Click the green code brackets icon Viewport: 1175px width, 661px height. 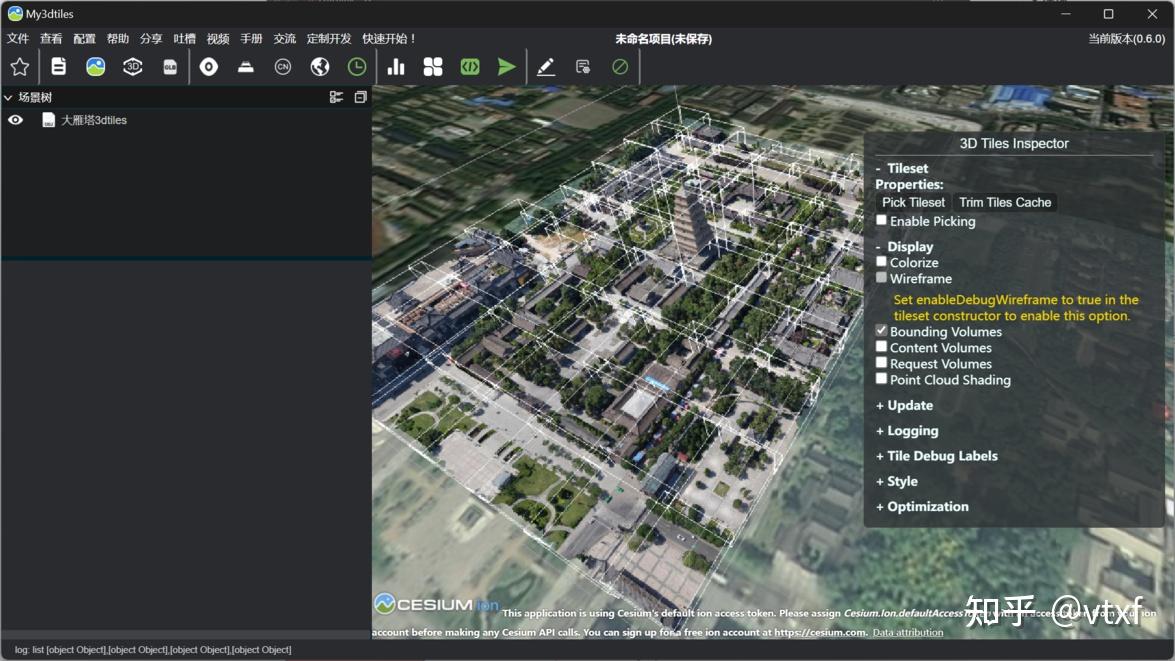(x=470, y=67)
